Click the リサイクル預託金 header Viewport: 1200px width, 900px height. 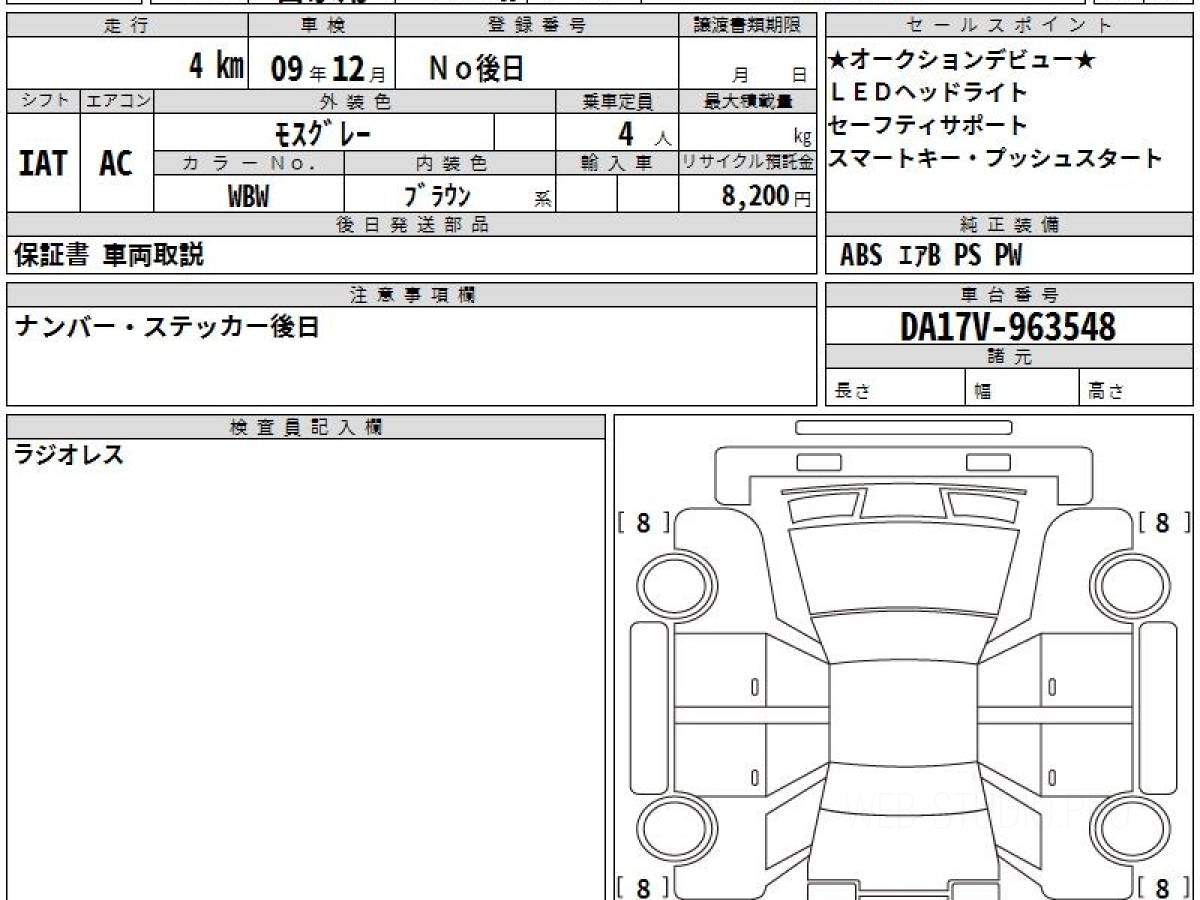point(748,163)
